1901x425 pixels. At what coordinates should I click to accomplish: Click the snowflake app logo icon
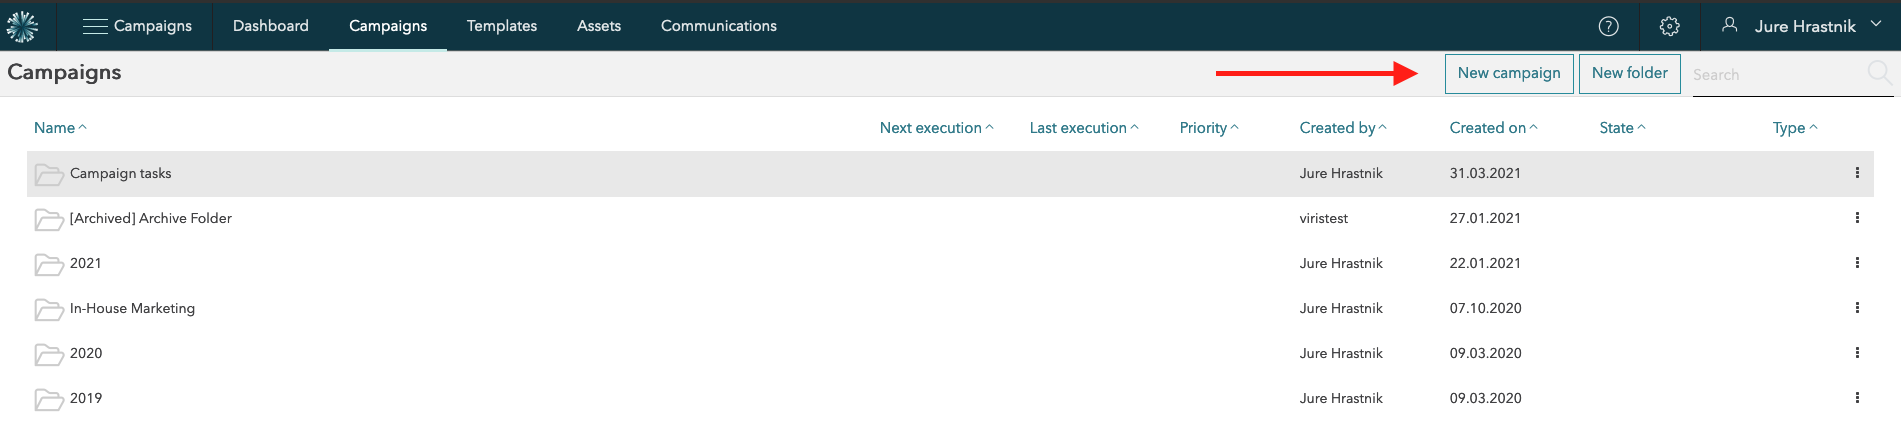click(22, 26)
